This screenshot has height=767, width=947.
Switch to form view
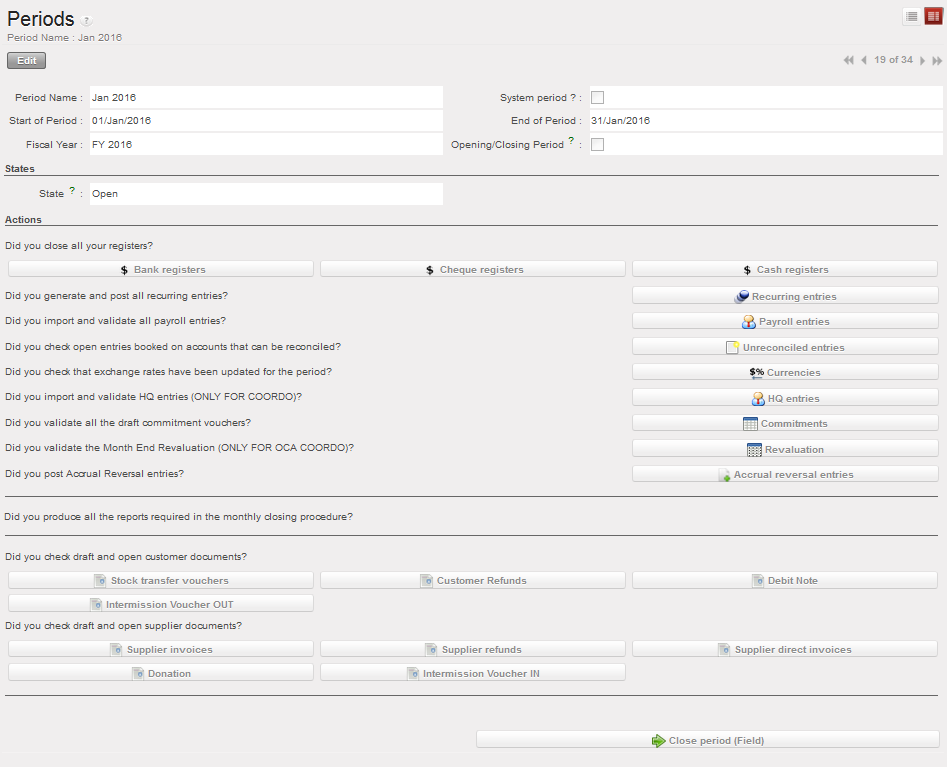932,16
